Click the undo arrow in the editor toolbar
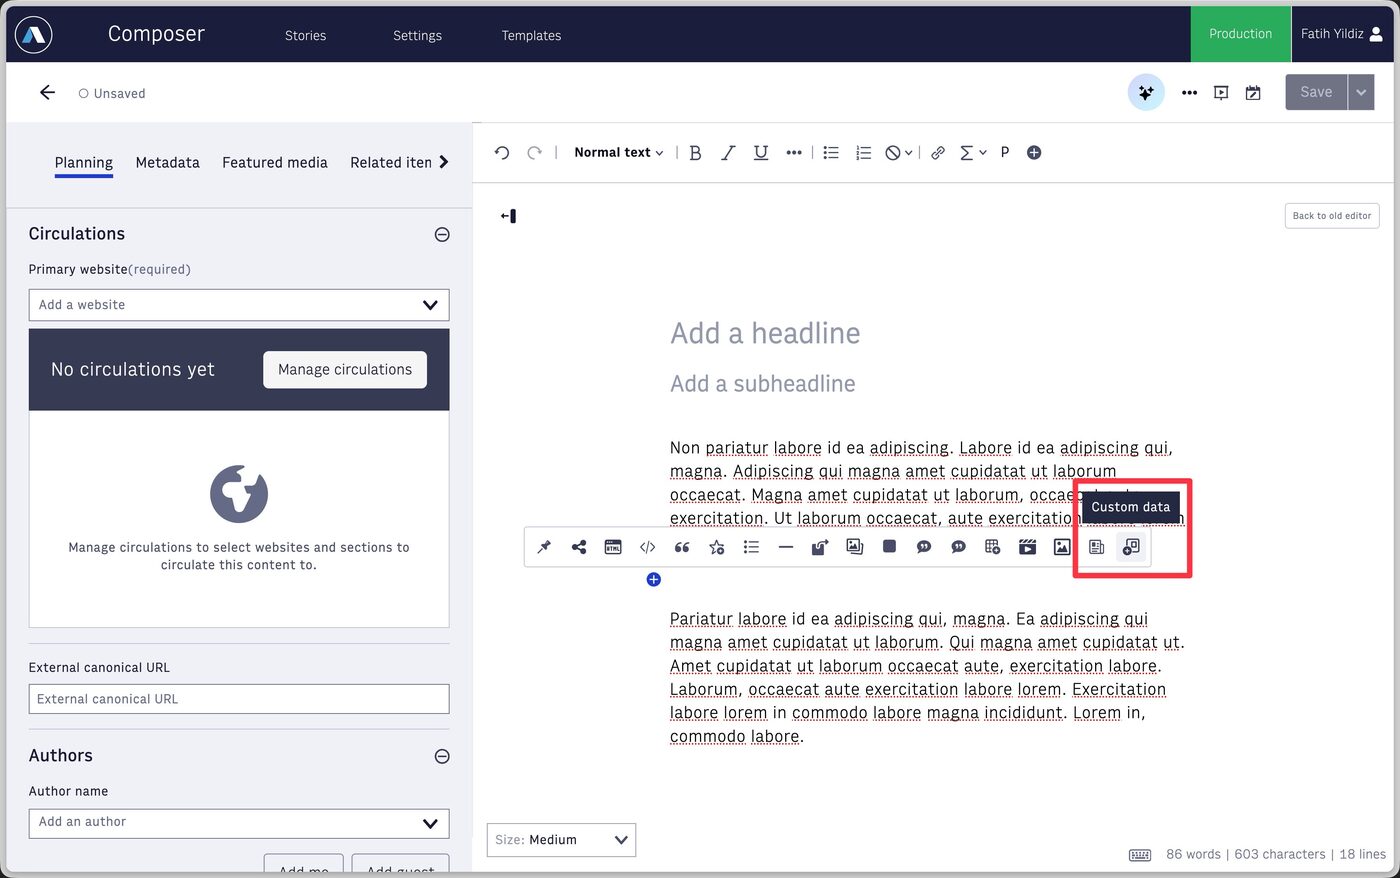 click(502, 153)
